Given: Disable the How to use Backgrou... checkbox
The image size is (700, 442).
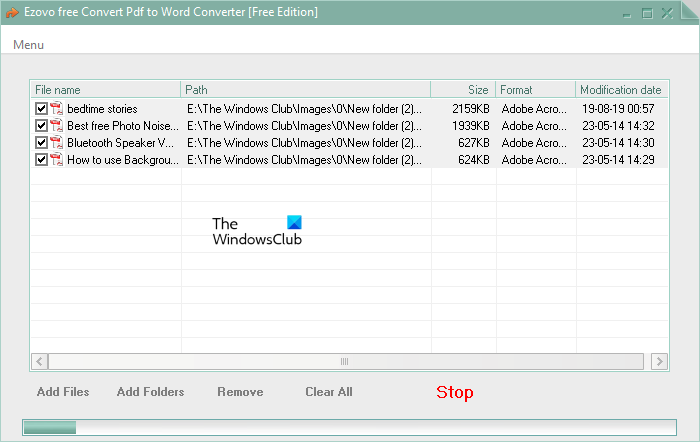Looking at the screenshot, I should pos(42,159).
